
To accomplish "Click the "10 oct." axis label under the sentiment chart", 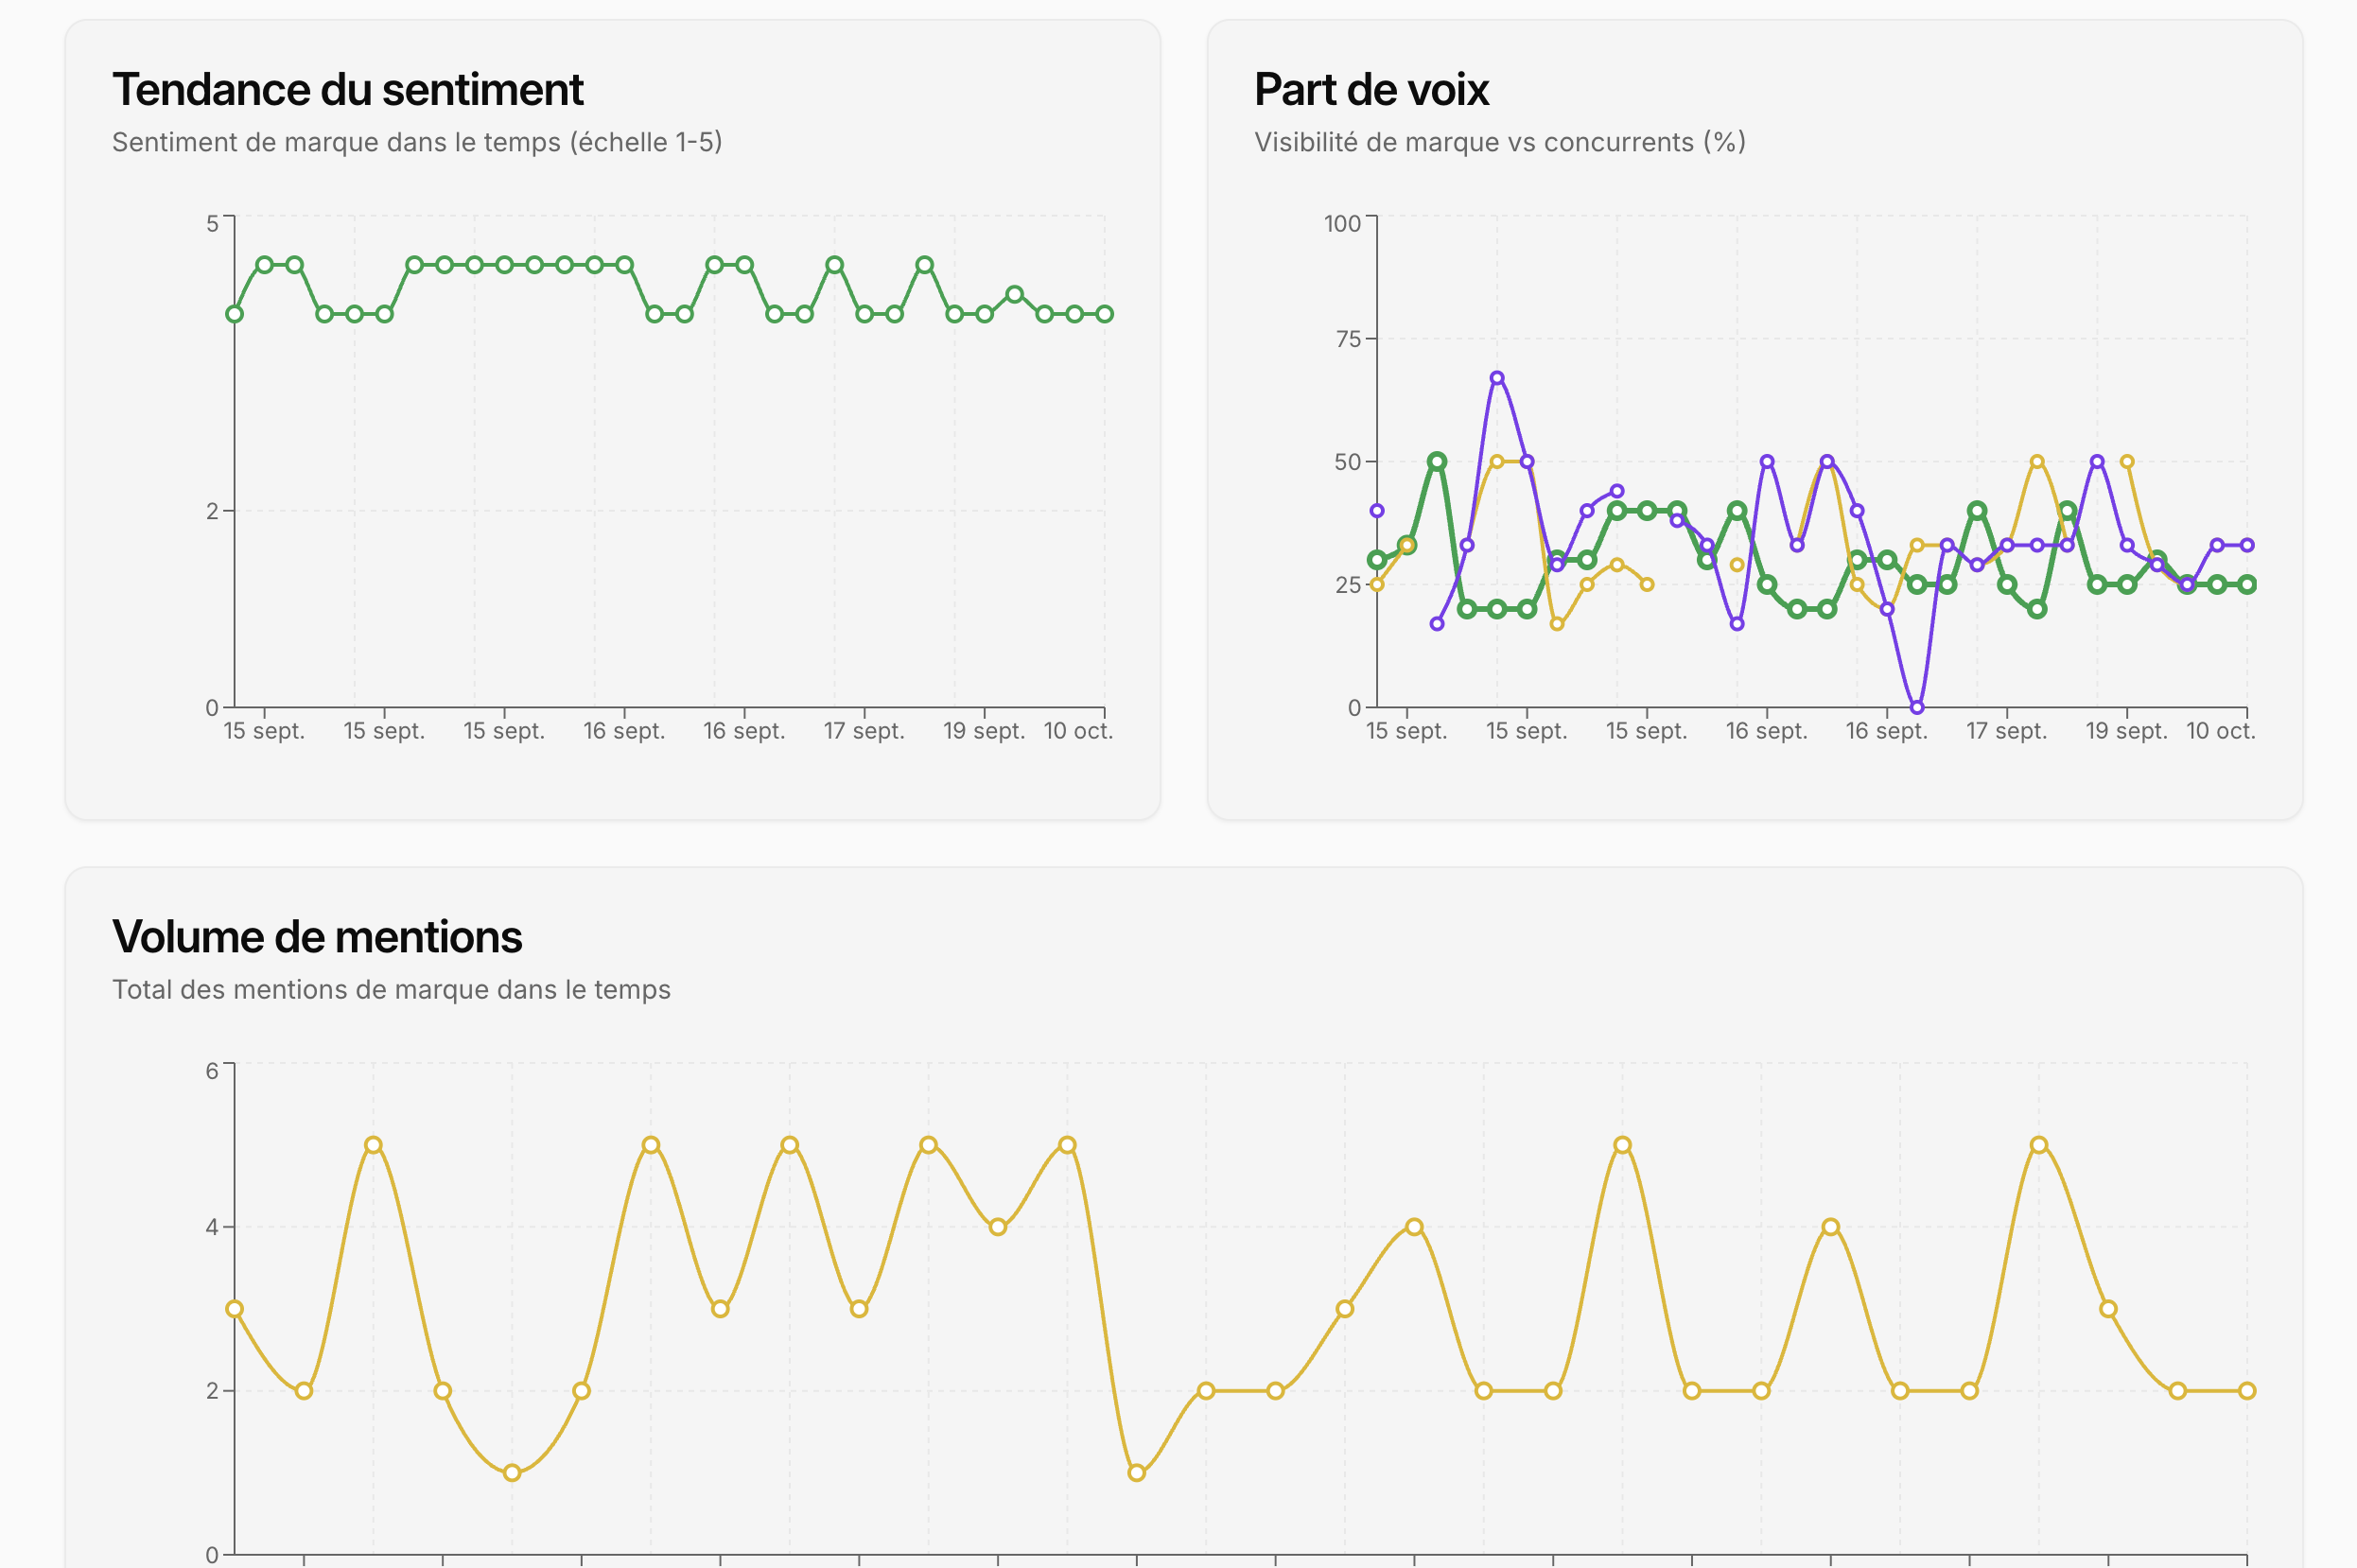I will 1078,731.
